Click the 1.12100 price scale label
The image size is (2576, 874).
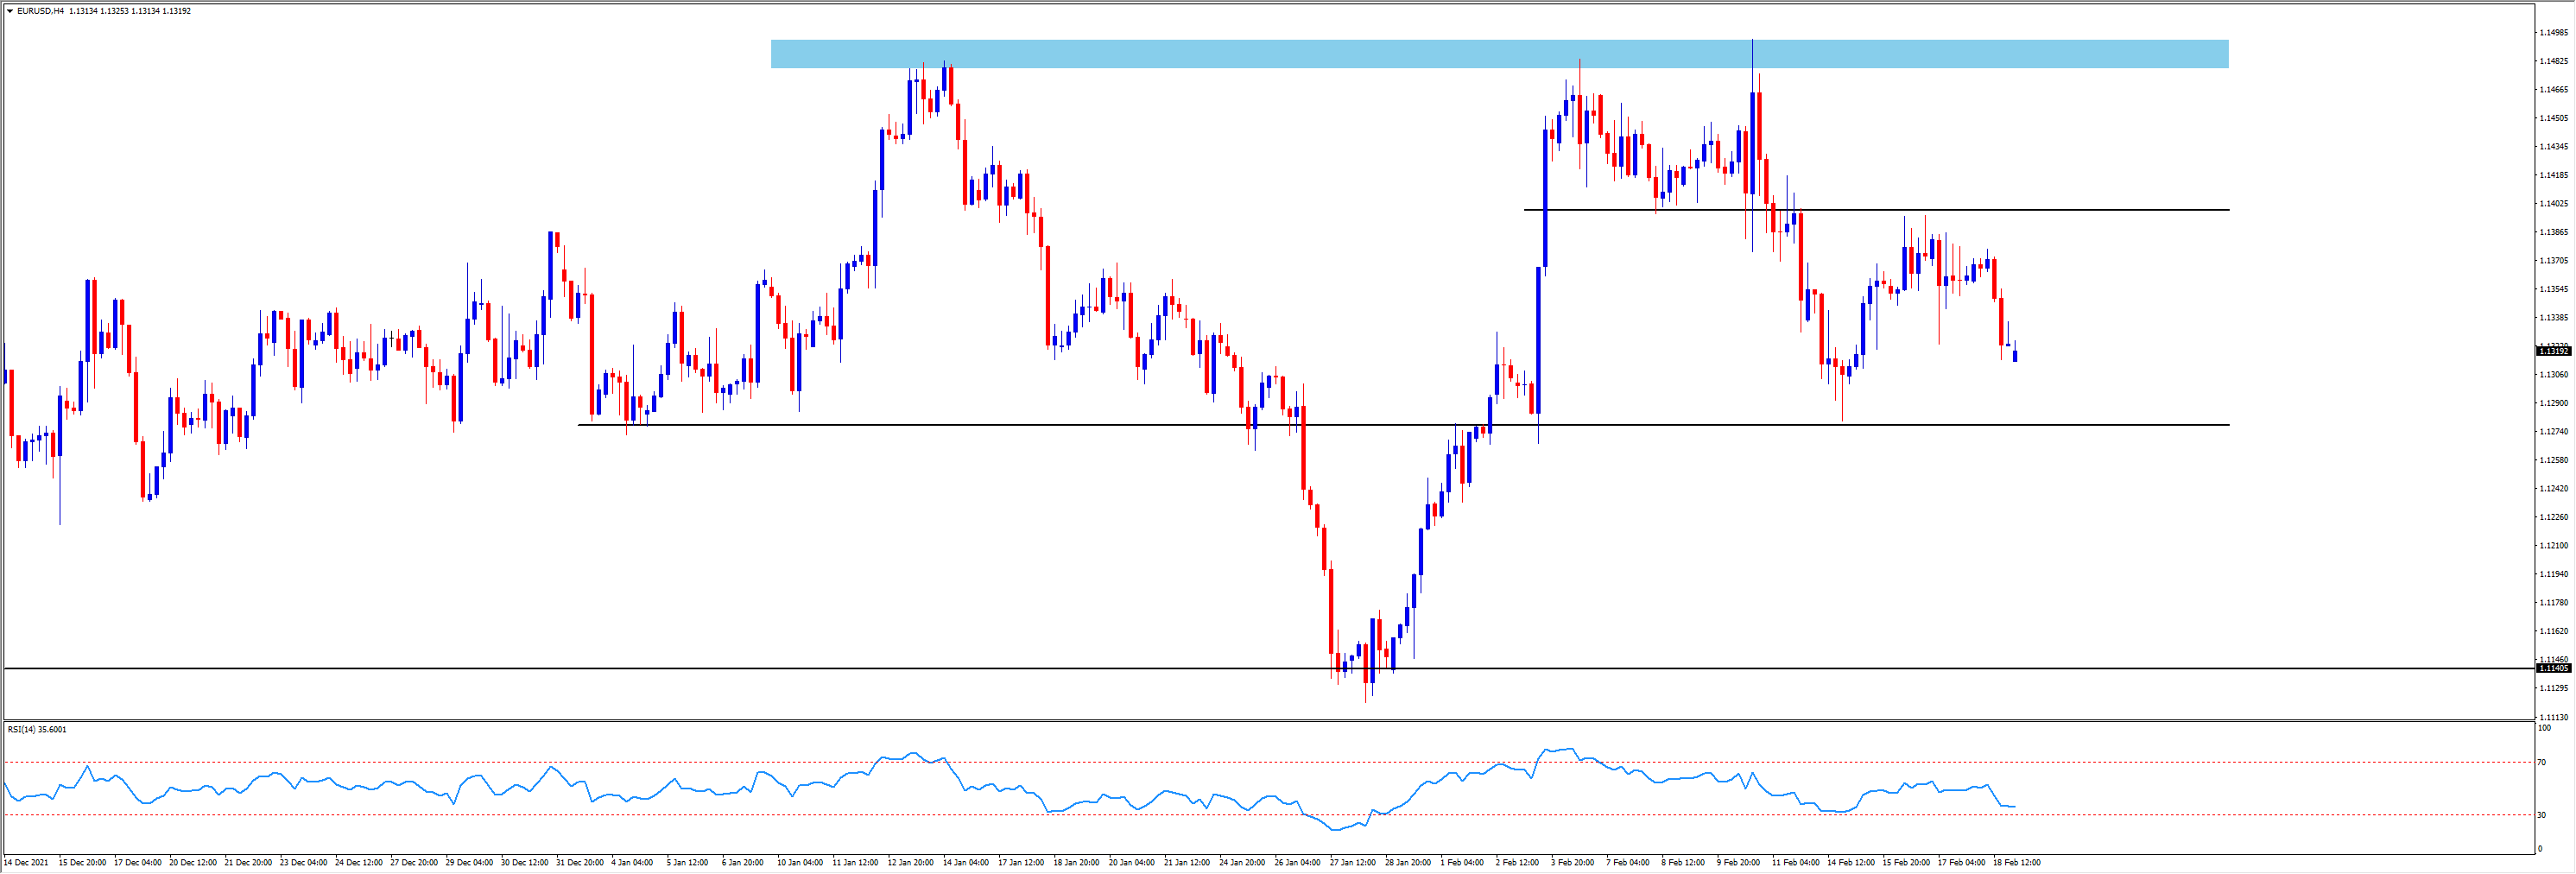(2553, 545)
